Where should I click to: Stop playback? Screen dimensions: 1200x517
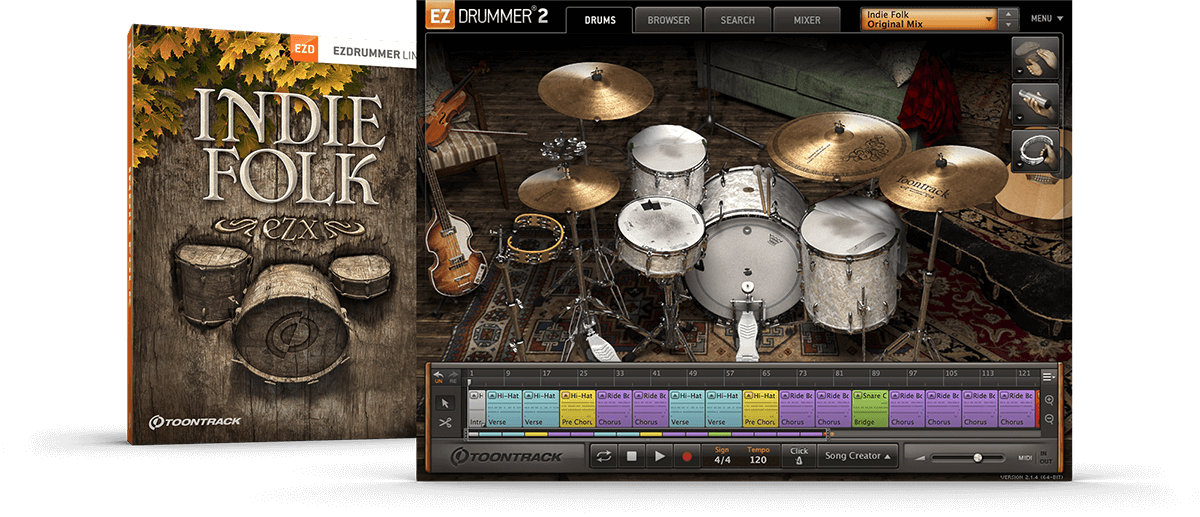(631, 456)
